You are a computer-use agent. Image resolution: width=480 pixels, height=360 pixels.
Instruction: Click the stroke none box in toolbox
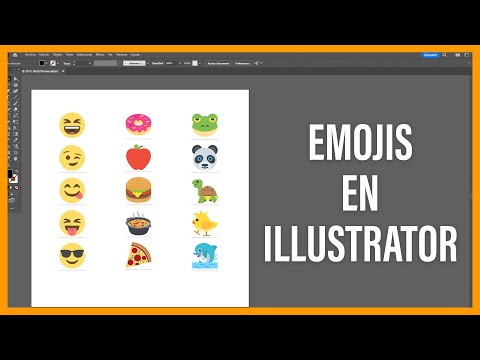pos(14,179)
